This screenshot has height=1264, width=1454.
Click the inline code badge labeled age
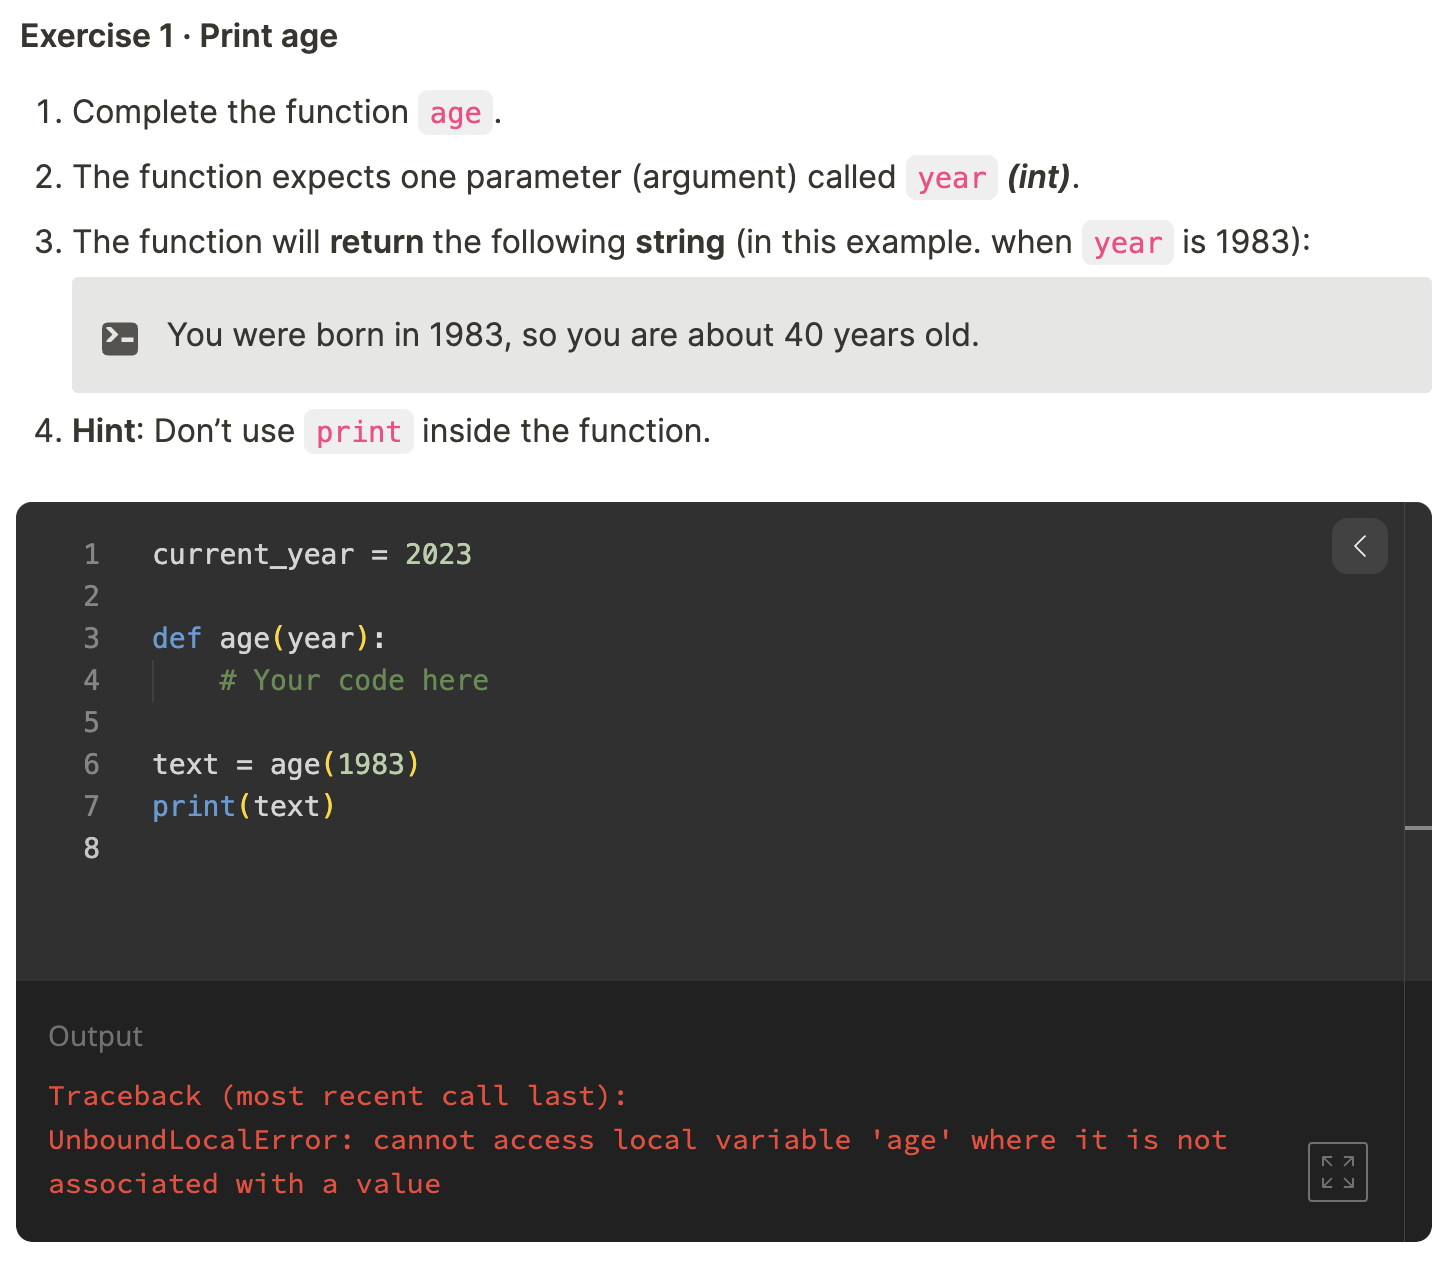point(455,113)
